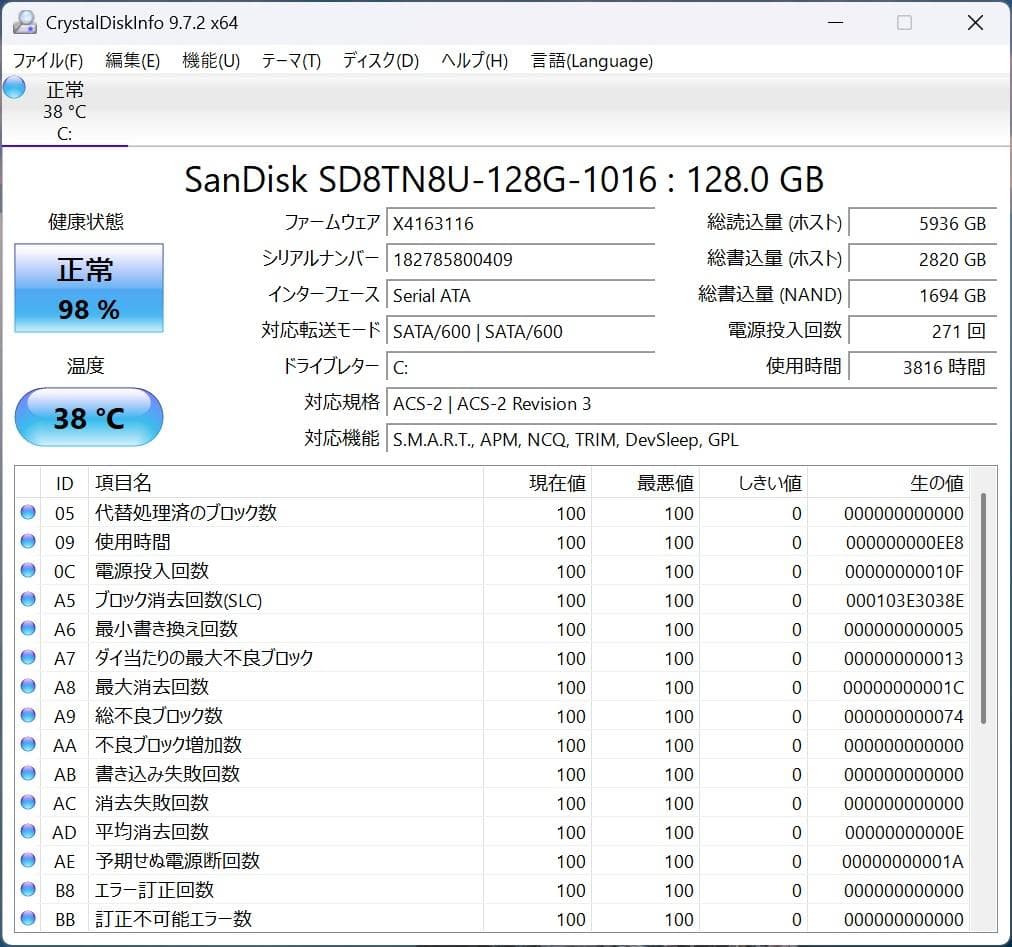Viewport: 1012px width, 947px height.
Task: Click the blue indicator for 書き込み失敗回数
Action: [x=29, y=774]
